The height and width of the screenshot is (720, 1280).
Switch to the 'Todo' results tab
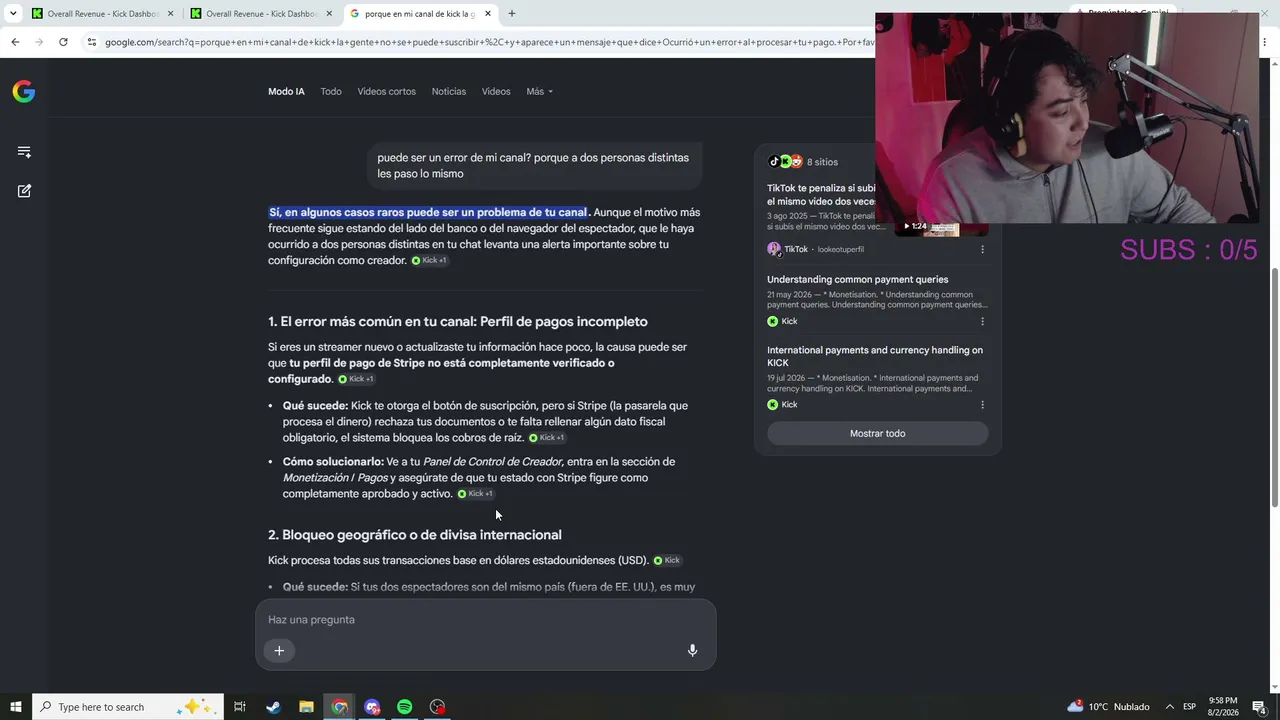tap(331, 91)
